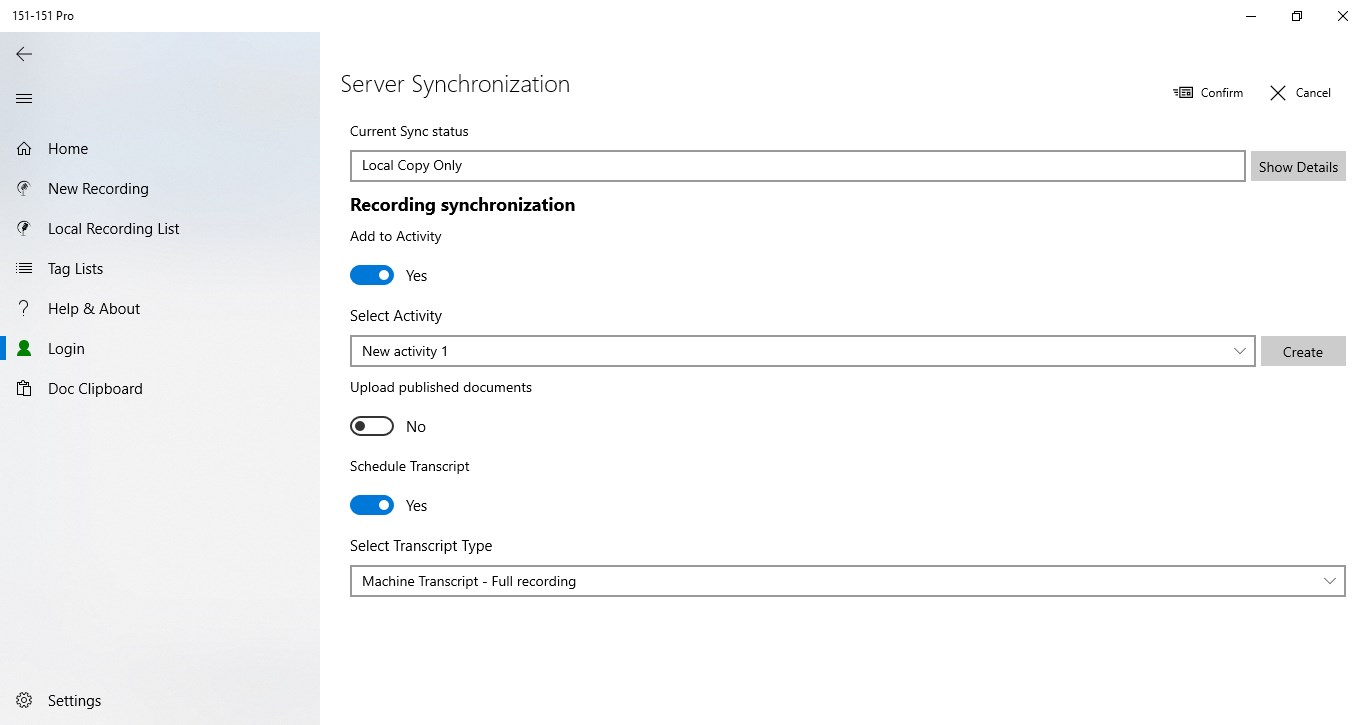1361x725 pixels.
Task: Toggle the hamburger navigation menu
Action: [x=24, y=99]
